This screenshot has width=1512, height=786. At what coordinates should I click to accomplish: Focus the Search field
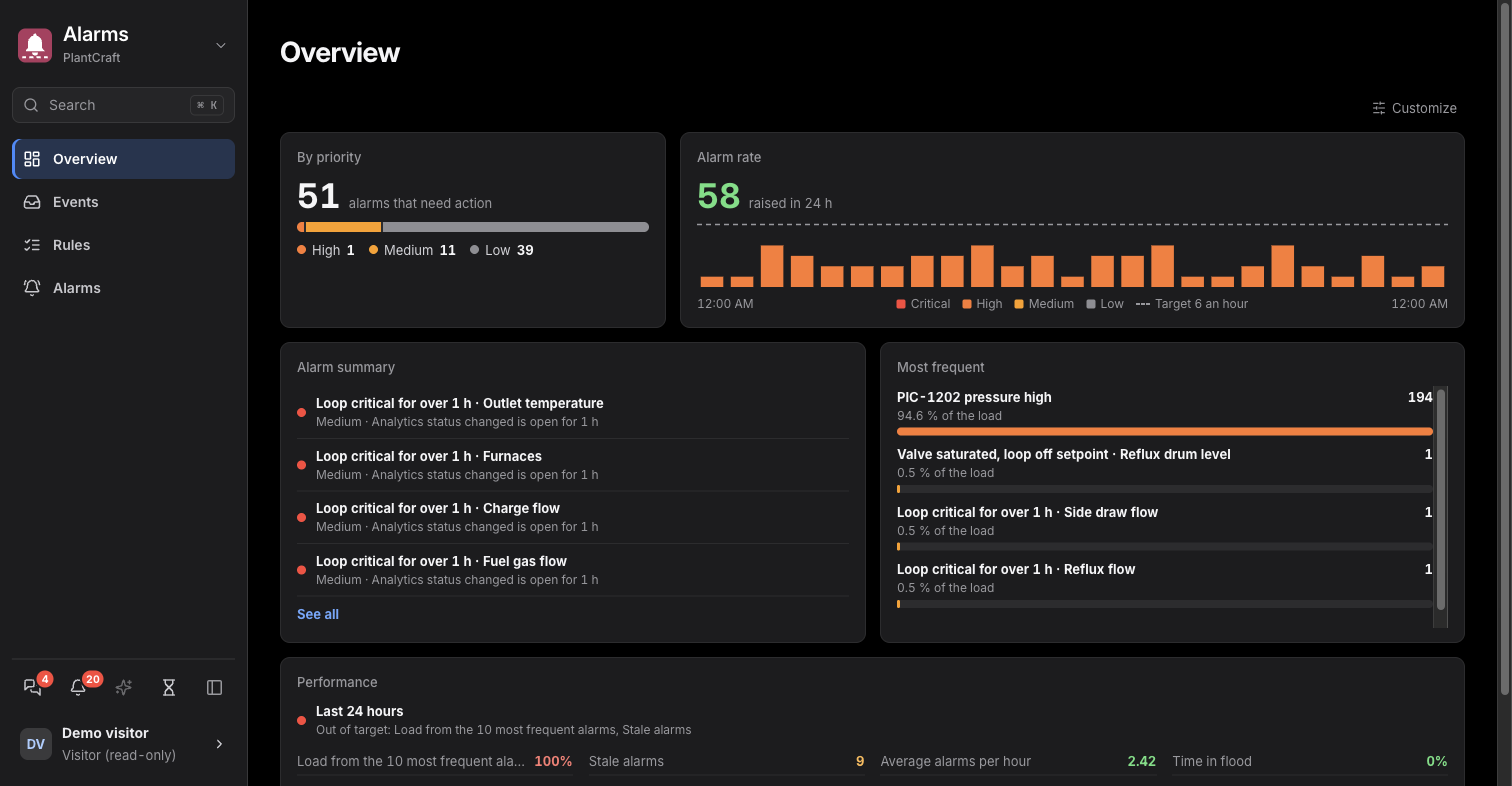point(123,105)
